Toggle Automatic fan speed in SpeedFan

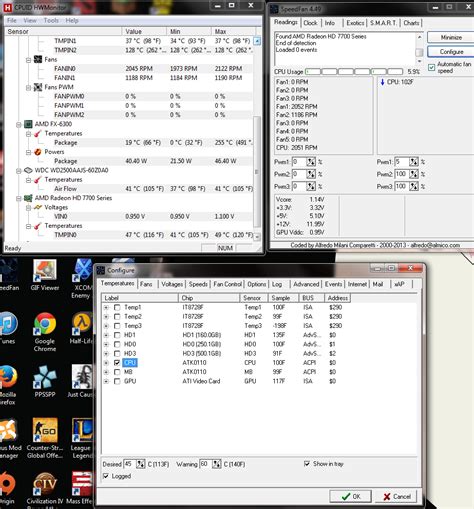432,67
